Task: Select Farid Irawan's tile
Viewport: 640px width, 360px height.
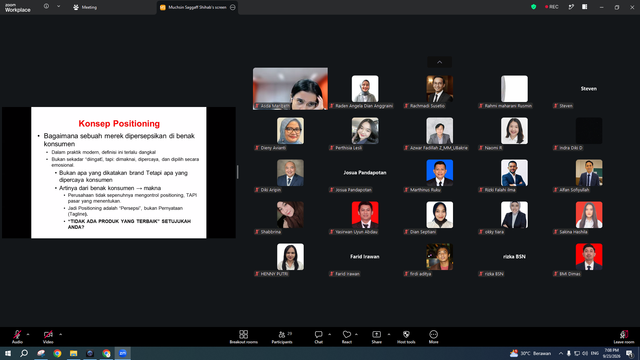Action: pos(365,257)
